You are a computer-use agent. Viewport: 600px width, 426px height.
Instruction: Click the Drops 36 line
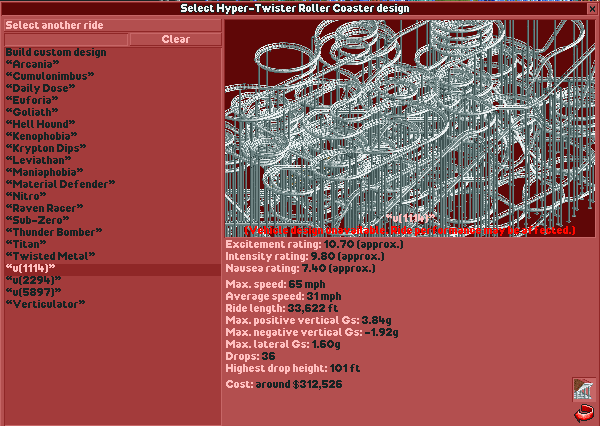(x=250, y=356)
